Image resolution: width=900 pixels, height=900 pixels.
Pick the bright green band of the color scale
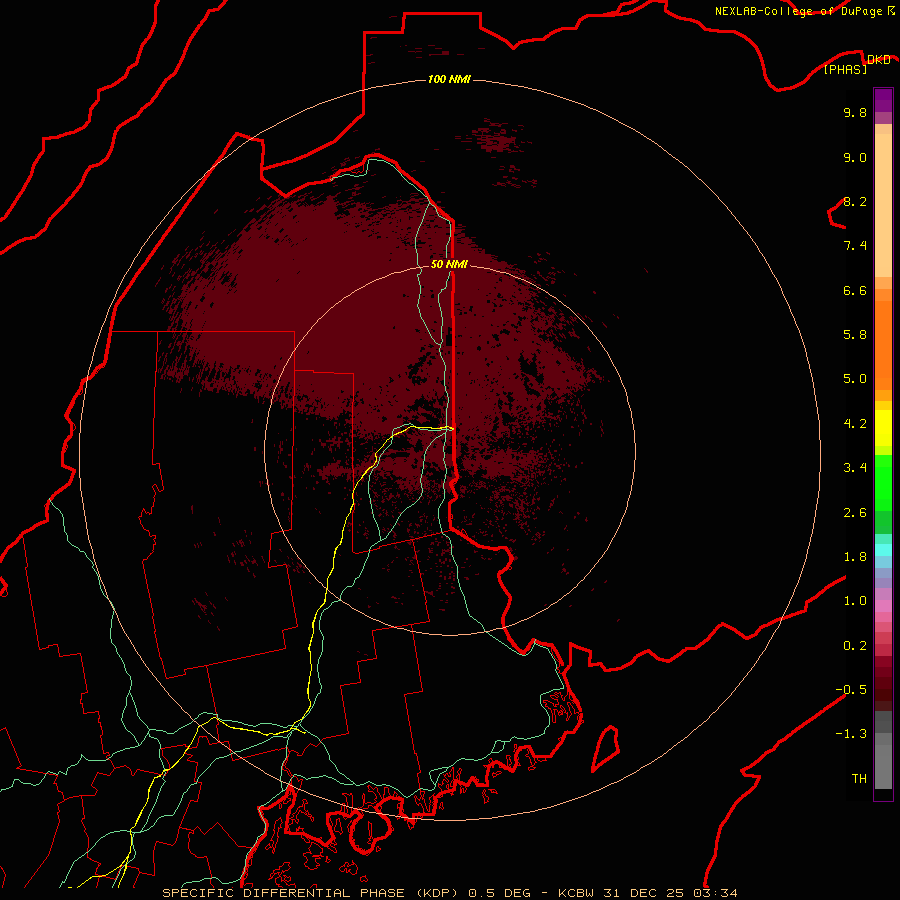tap(883, 483)
